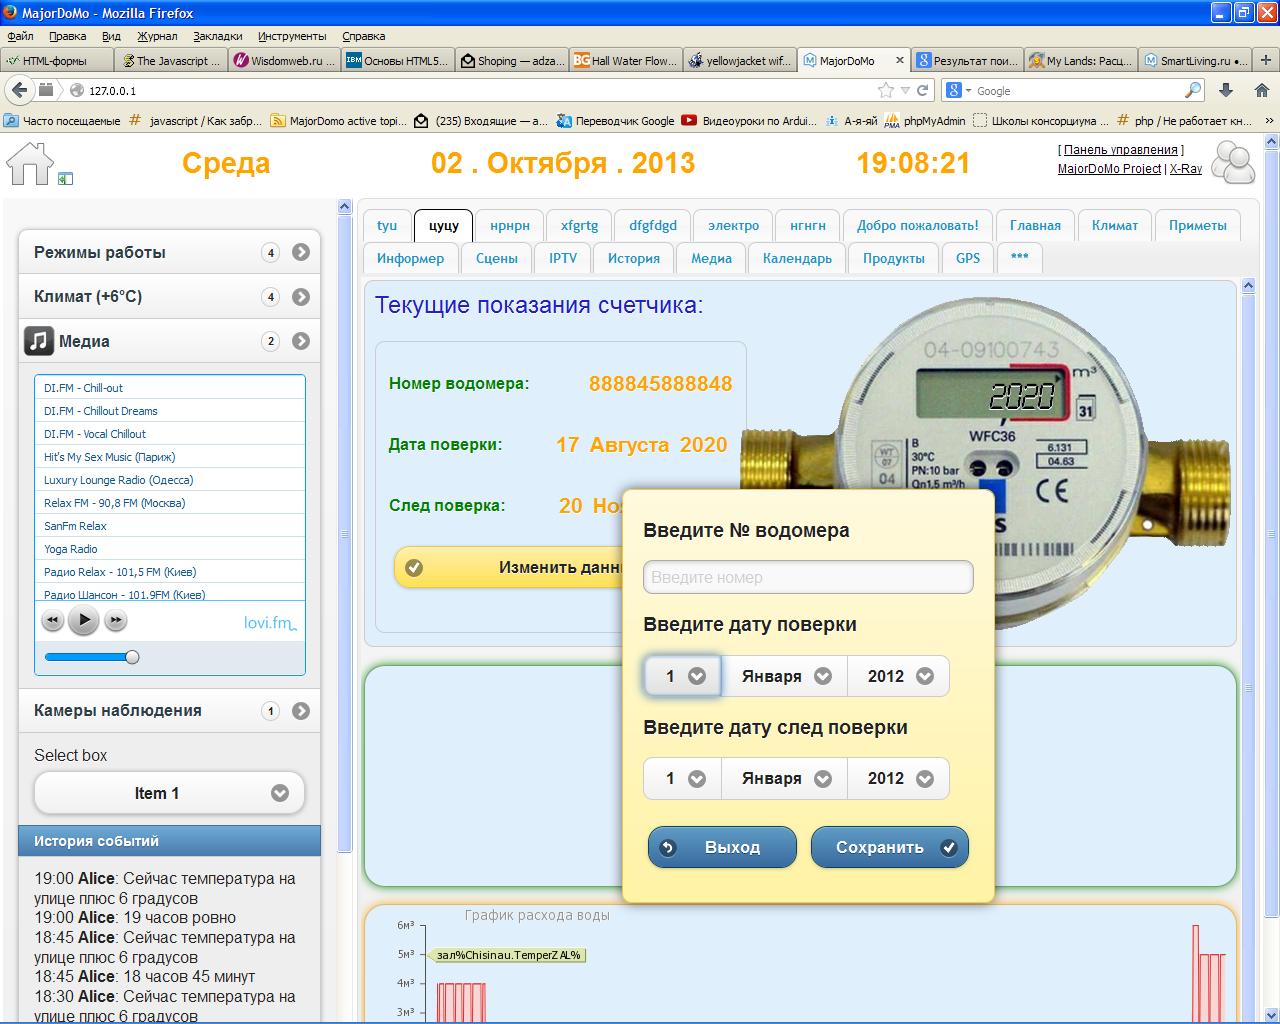Open the 2012 year dropdown for след поверки
Screen dimensions: 1280x1024
pos(898,778)
